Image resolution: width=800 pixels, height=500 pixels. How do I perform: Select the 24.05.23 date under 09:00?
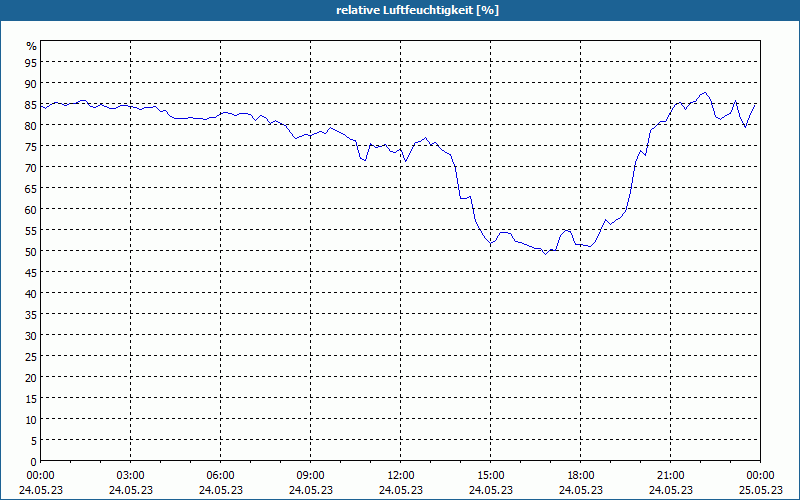310,490
